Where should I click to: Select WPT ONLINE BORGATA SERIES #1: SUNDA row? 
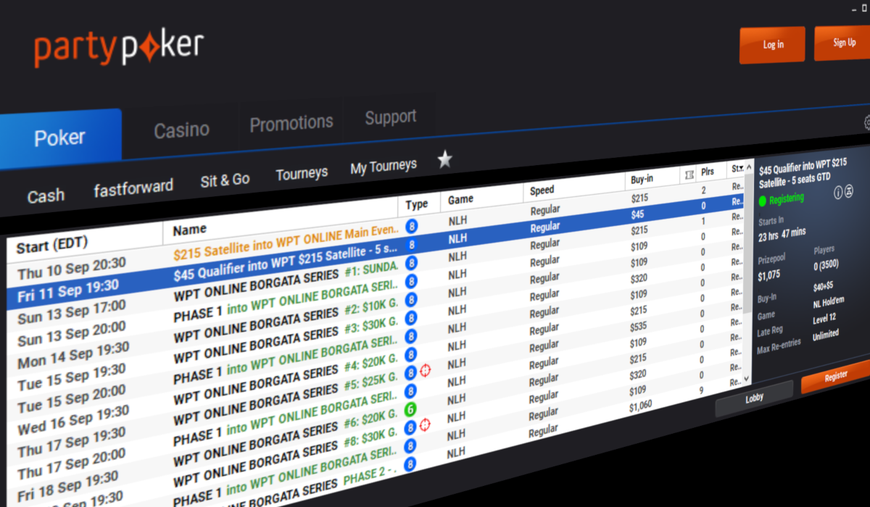(x=376, y=272)
